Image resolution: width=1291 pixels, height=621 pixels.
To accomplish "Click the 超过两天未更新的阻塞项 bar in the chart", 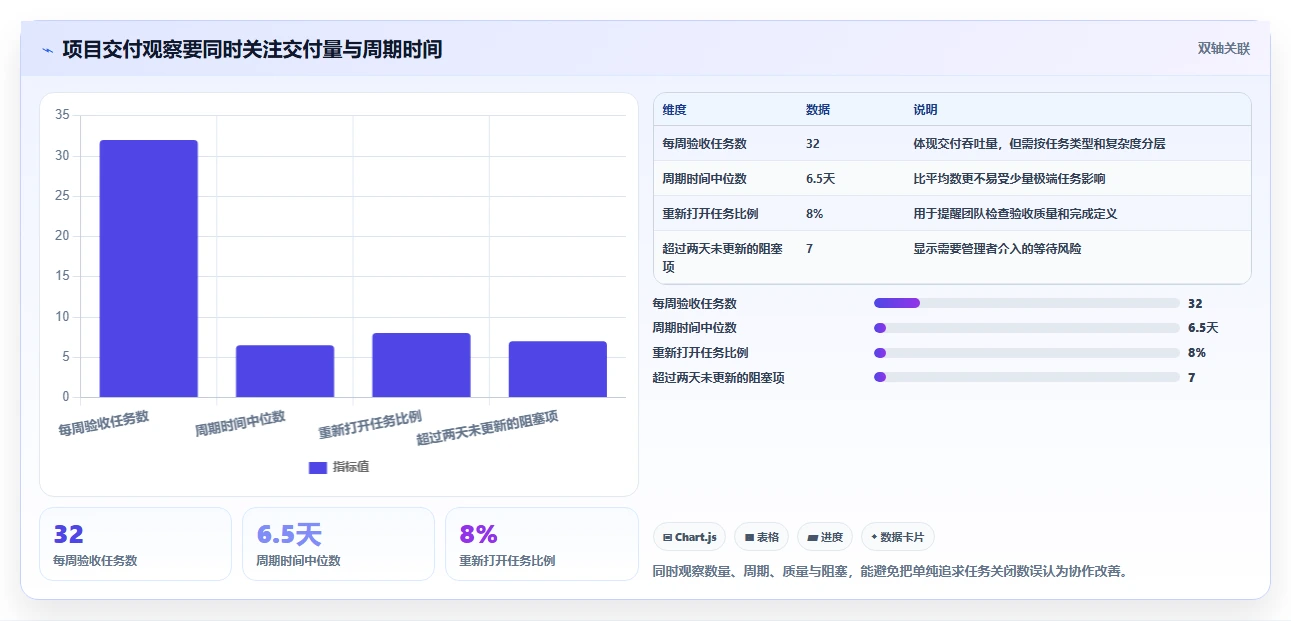I will [x=558, y=369].
